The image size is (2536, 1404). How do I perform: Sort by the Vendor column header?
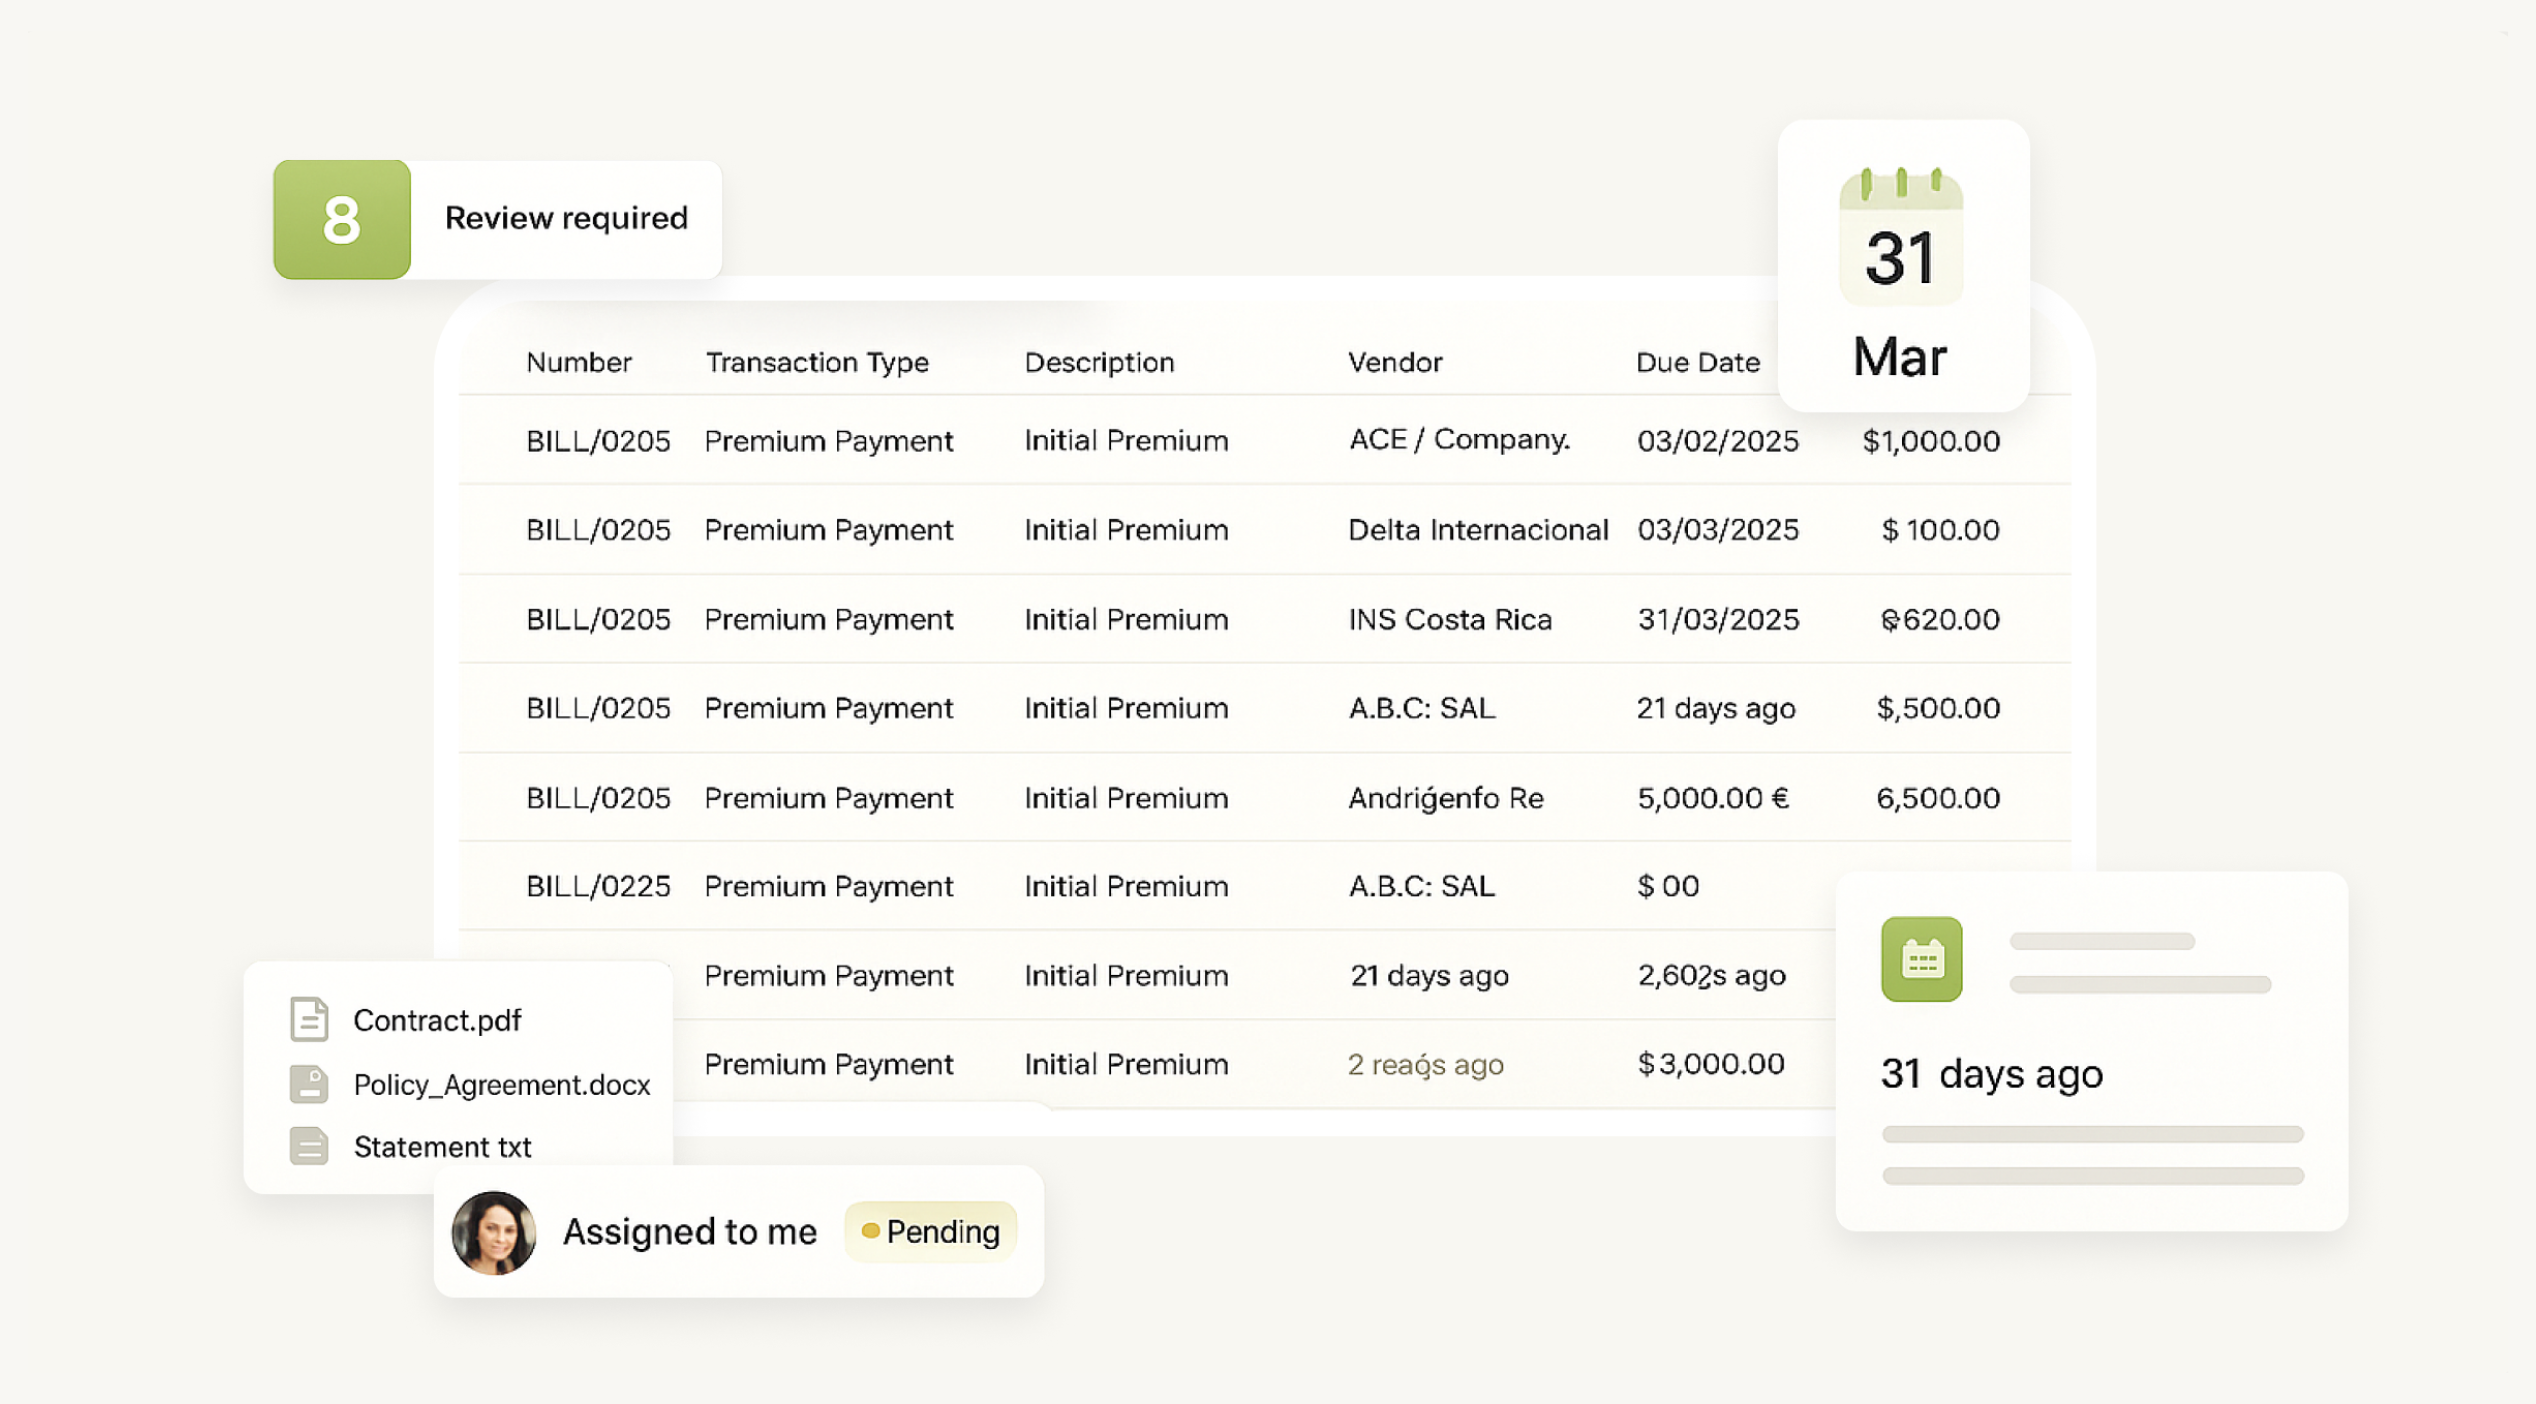point(1395,362)
